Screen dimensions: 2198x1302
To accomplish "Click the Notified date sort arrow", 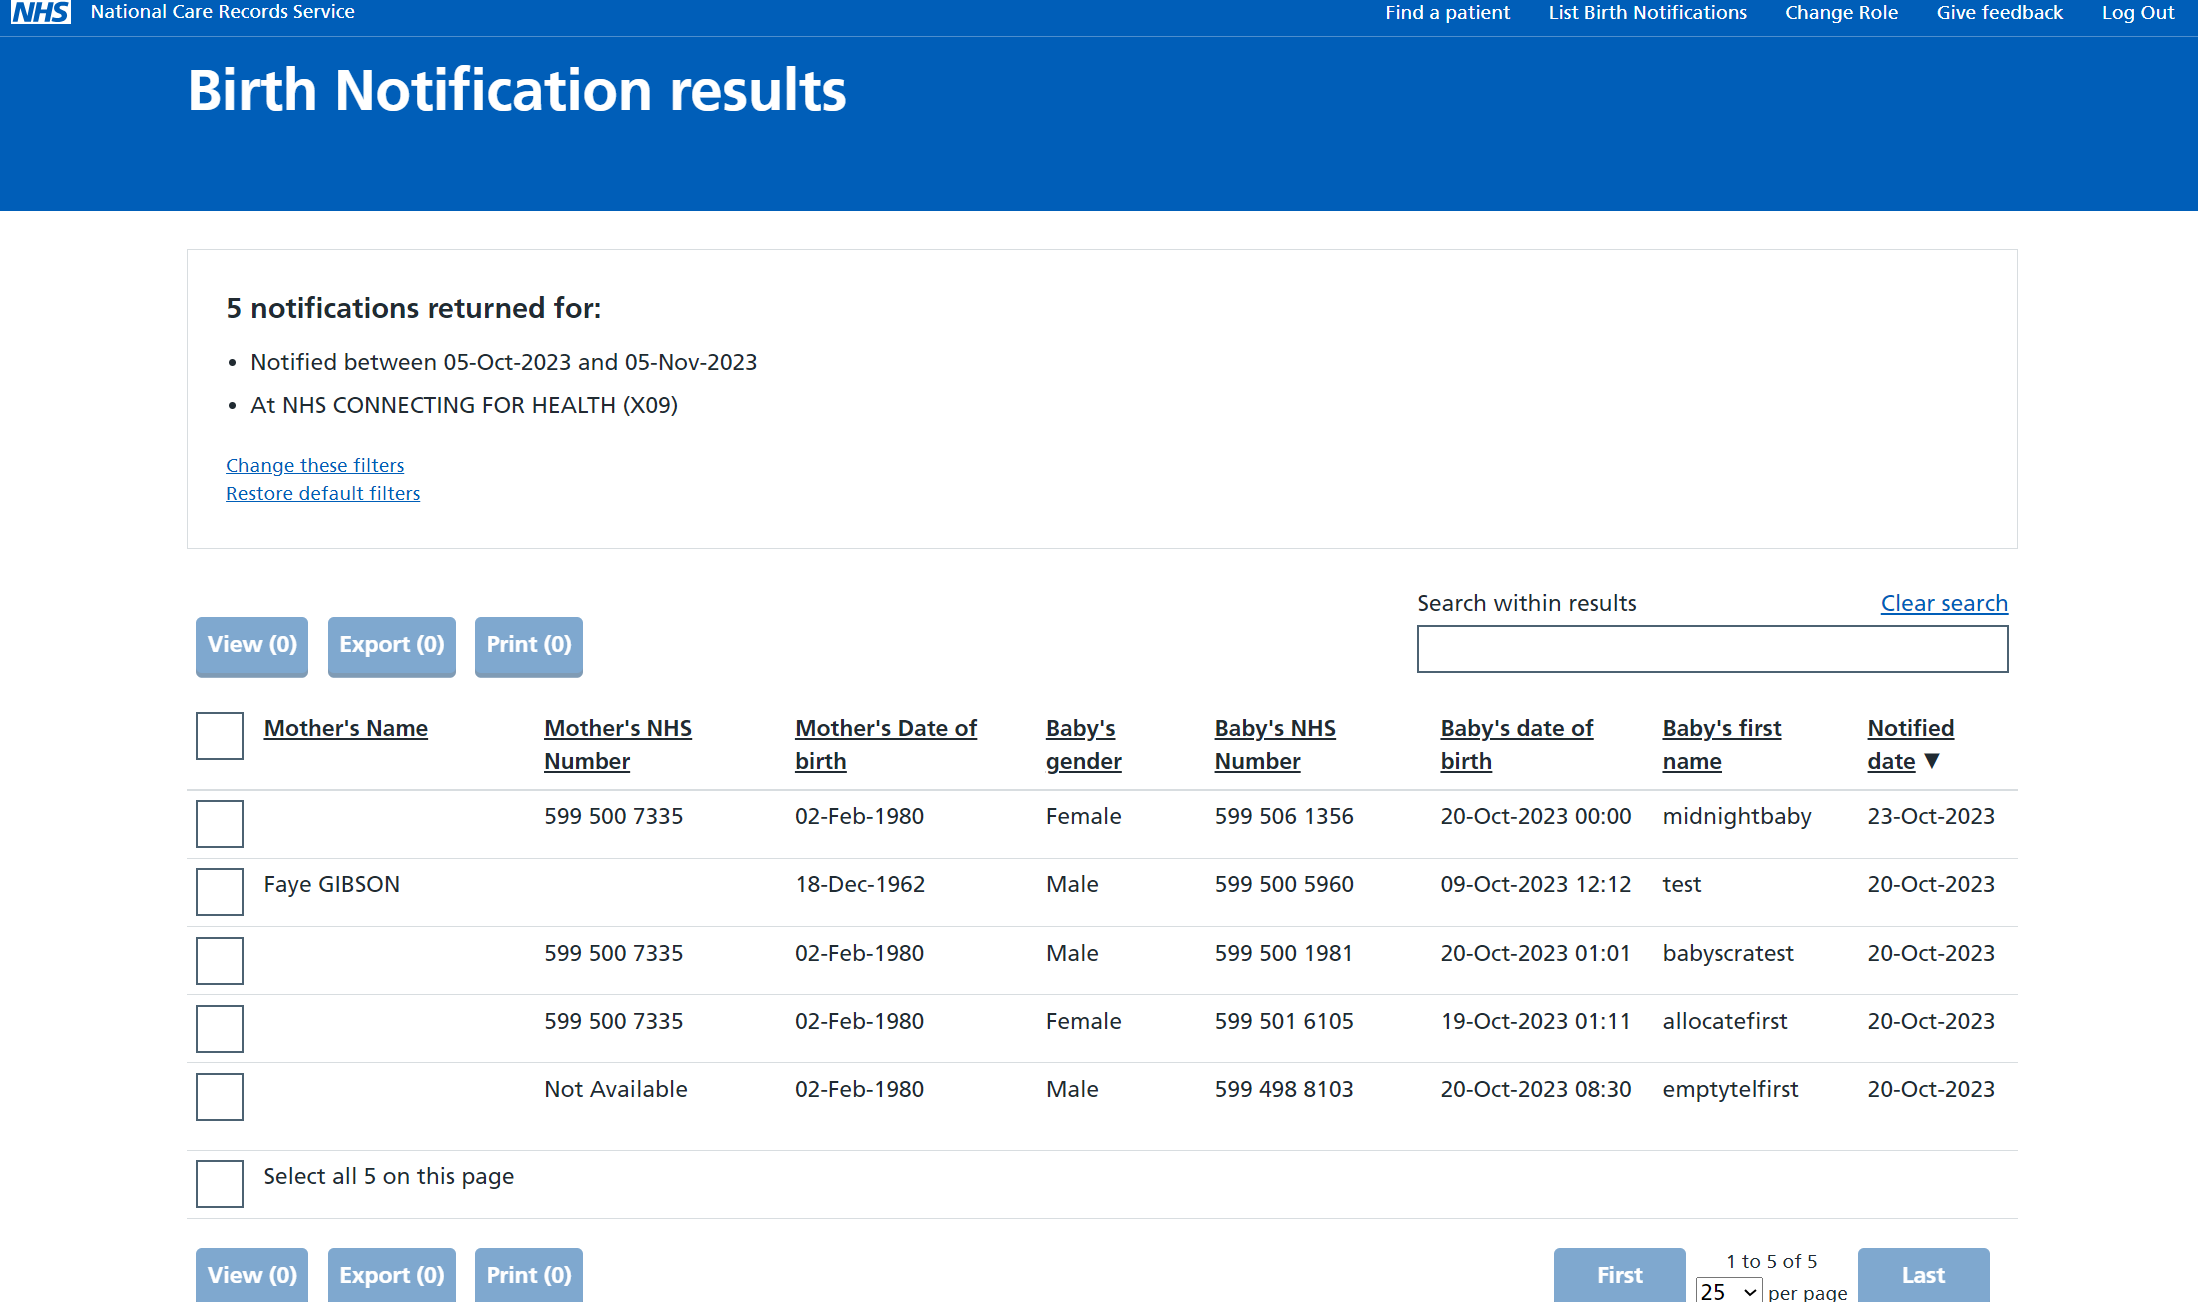I will [1932, 761].
